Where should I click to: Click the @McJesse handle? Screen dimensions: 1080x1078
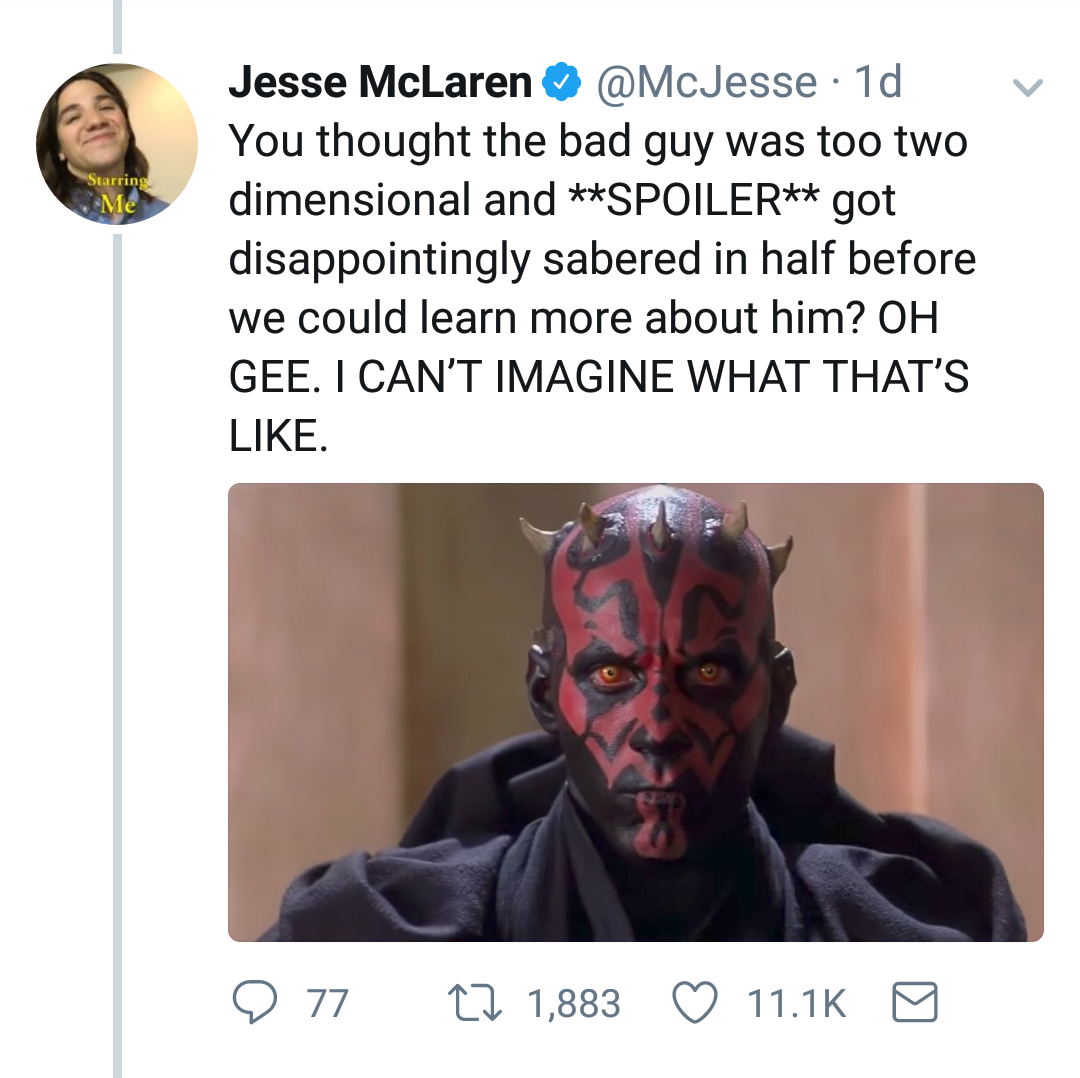[x=706, y=82]
